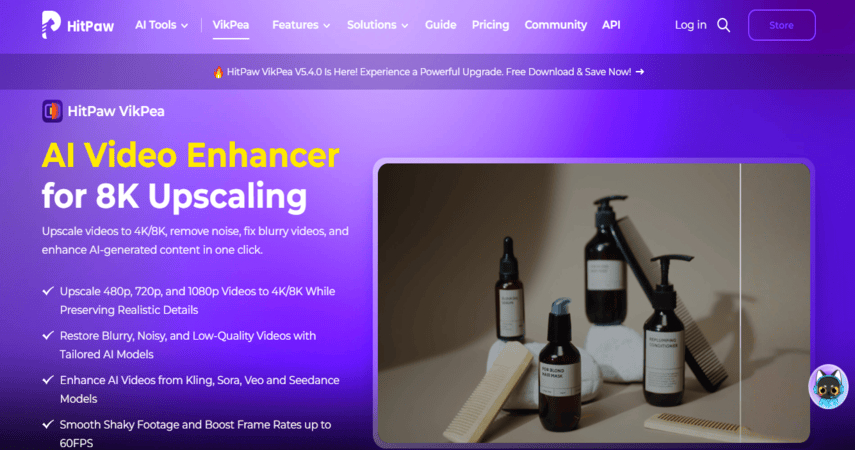The image size is (855, 450).
Task: Click the HitPaw VikPea product icon
Action: (52, 111)
